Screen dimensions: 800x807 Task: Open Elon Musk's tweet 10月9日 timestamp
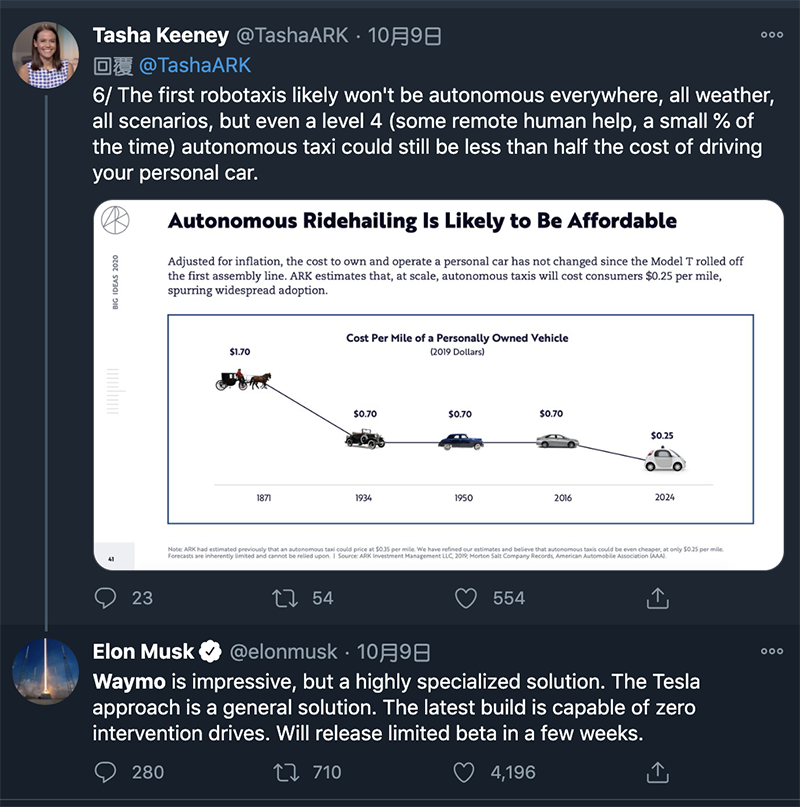tap(393, 652)
